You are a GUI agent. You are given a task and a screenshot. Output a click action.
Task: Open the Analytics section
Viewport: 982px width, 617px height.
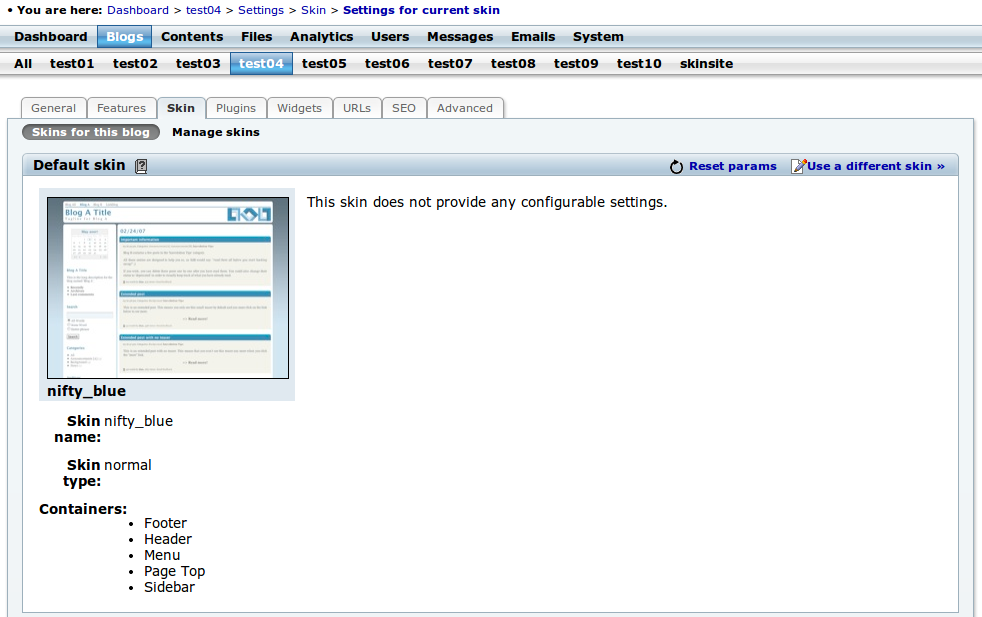coord(322,37)
